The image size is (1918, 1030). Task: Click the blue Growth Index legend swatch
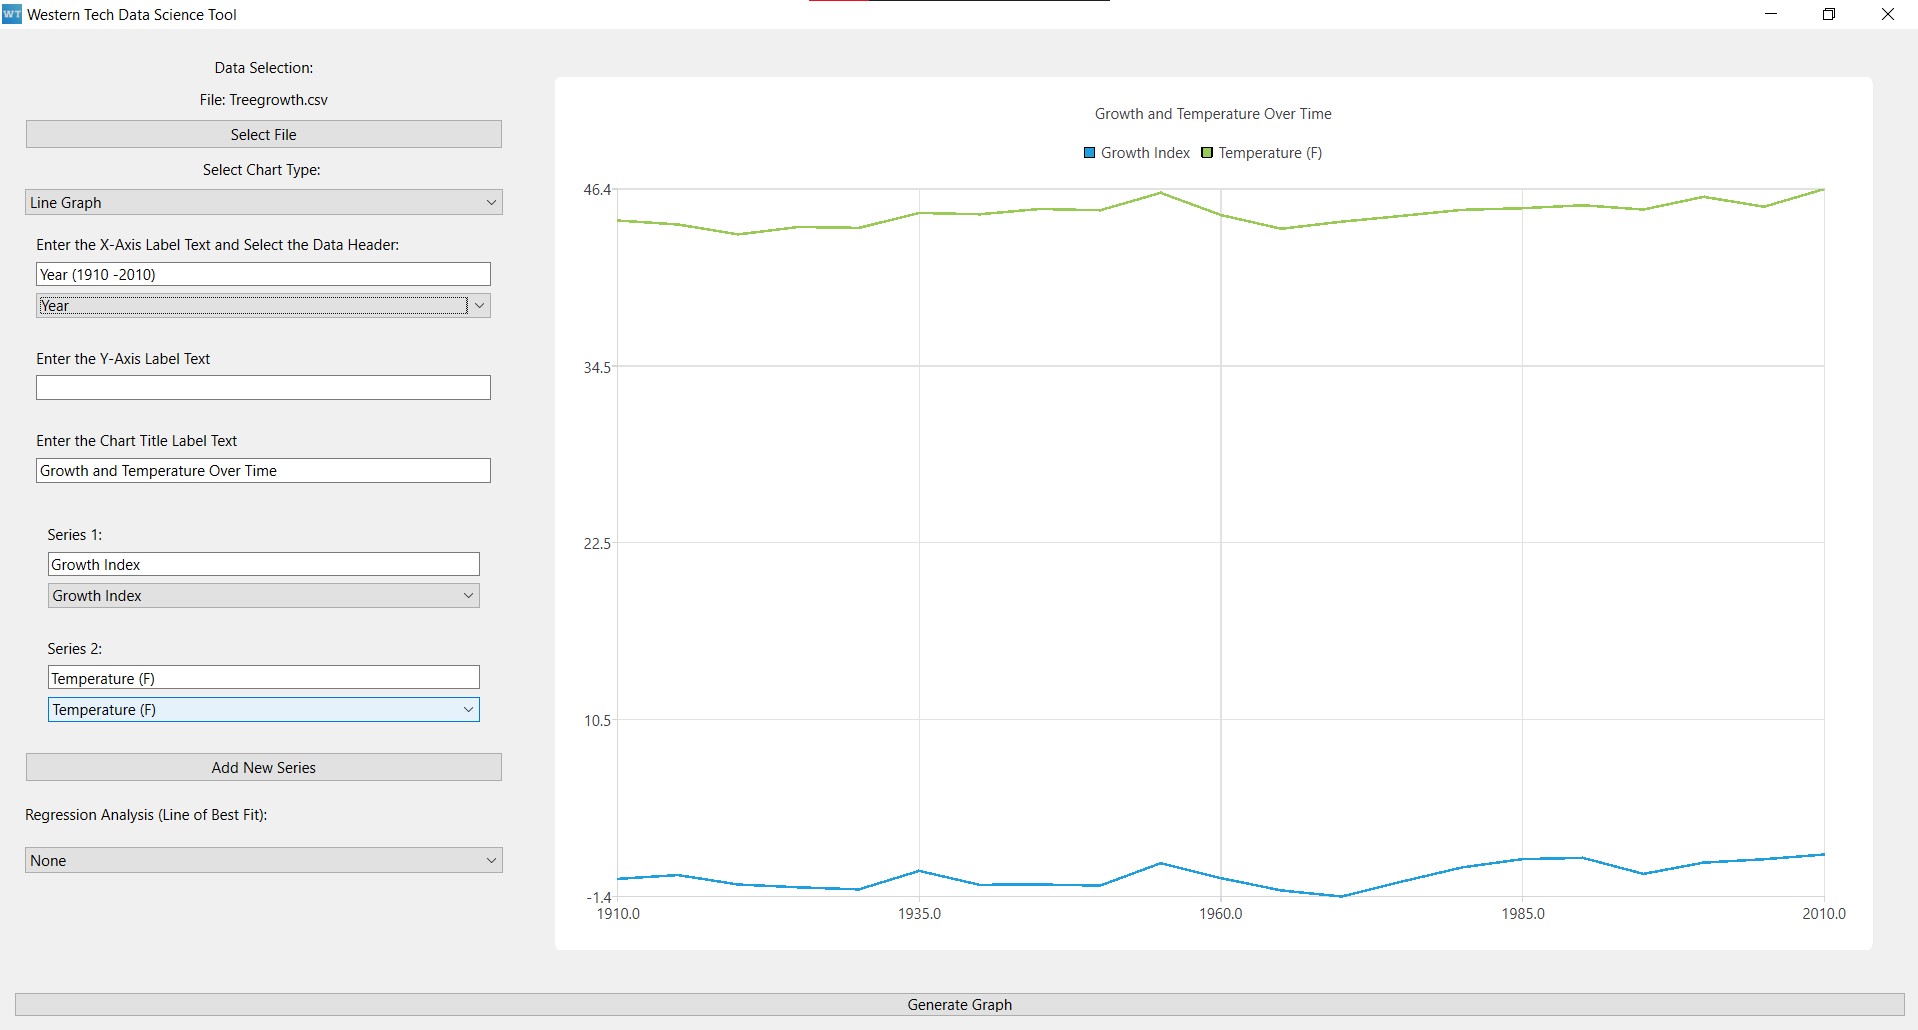click(x=1089, y=153)
